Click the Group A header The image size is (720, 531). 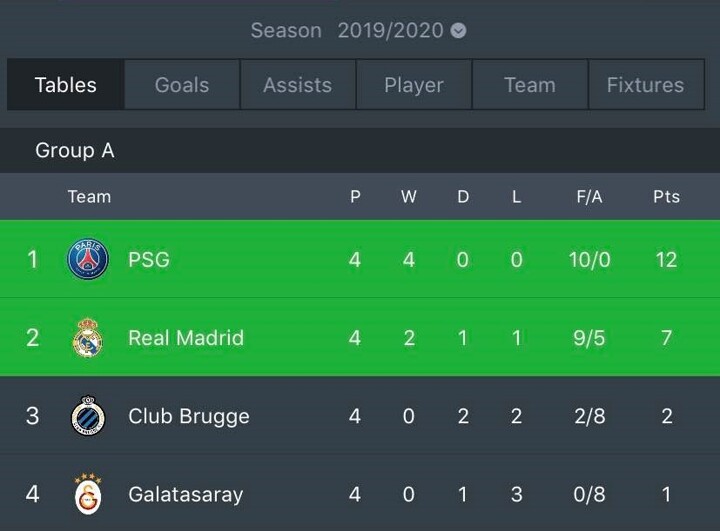tap(75, 150)
